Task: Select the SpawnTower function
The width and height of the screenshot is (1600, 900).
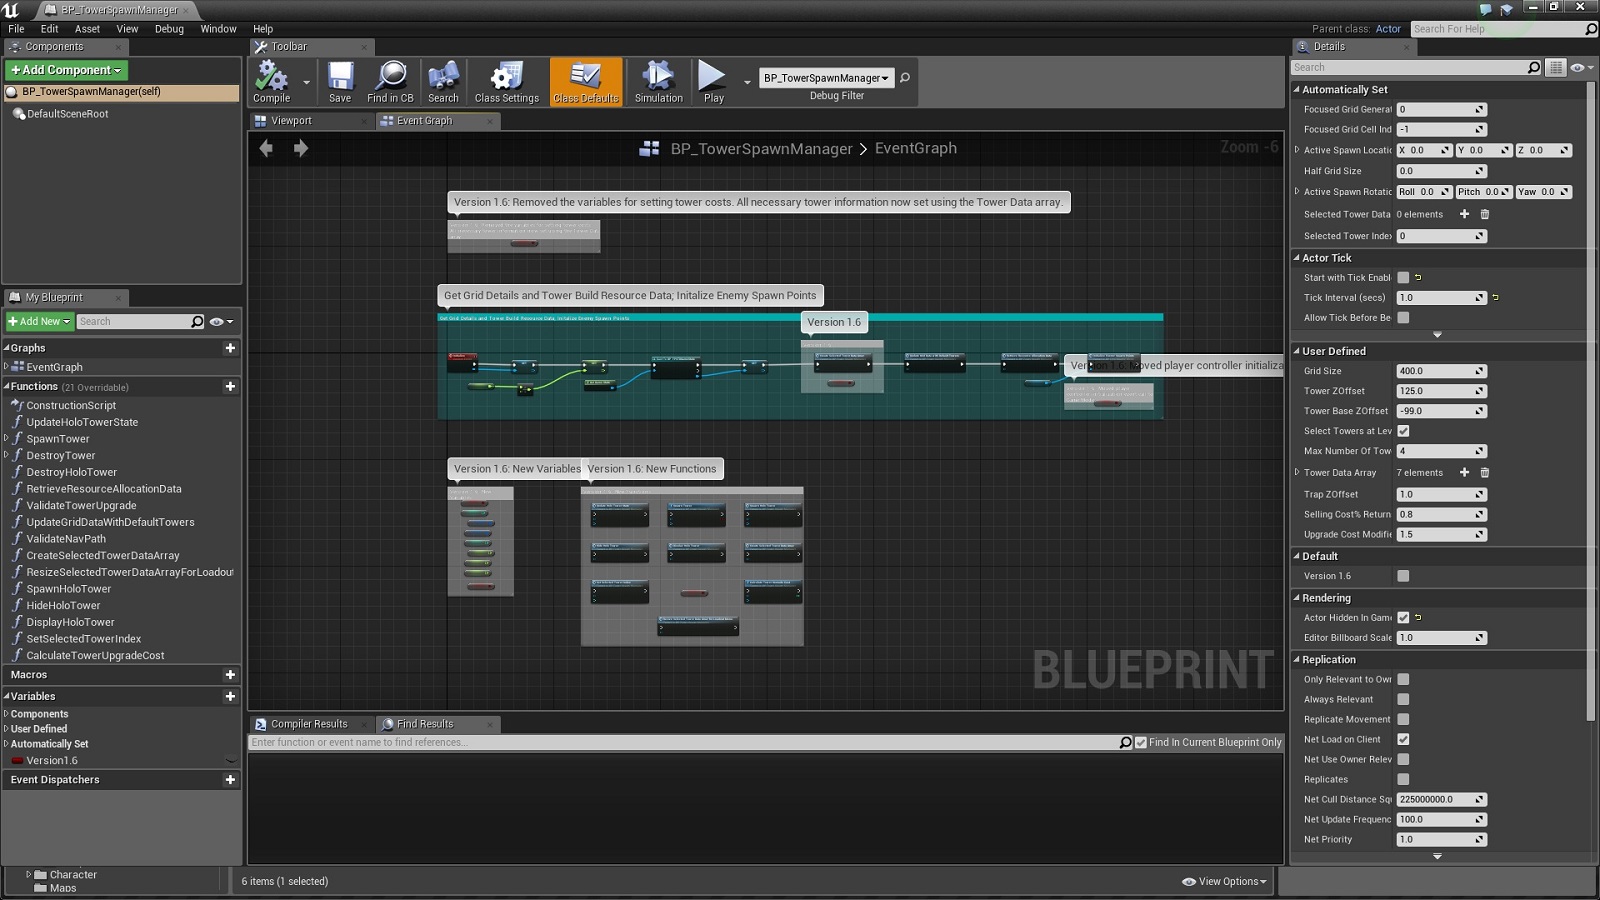Action: click(58, 439)
